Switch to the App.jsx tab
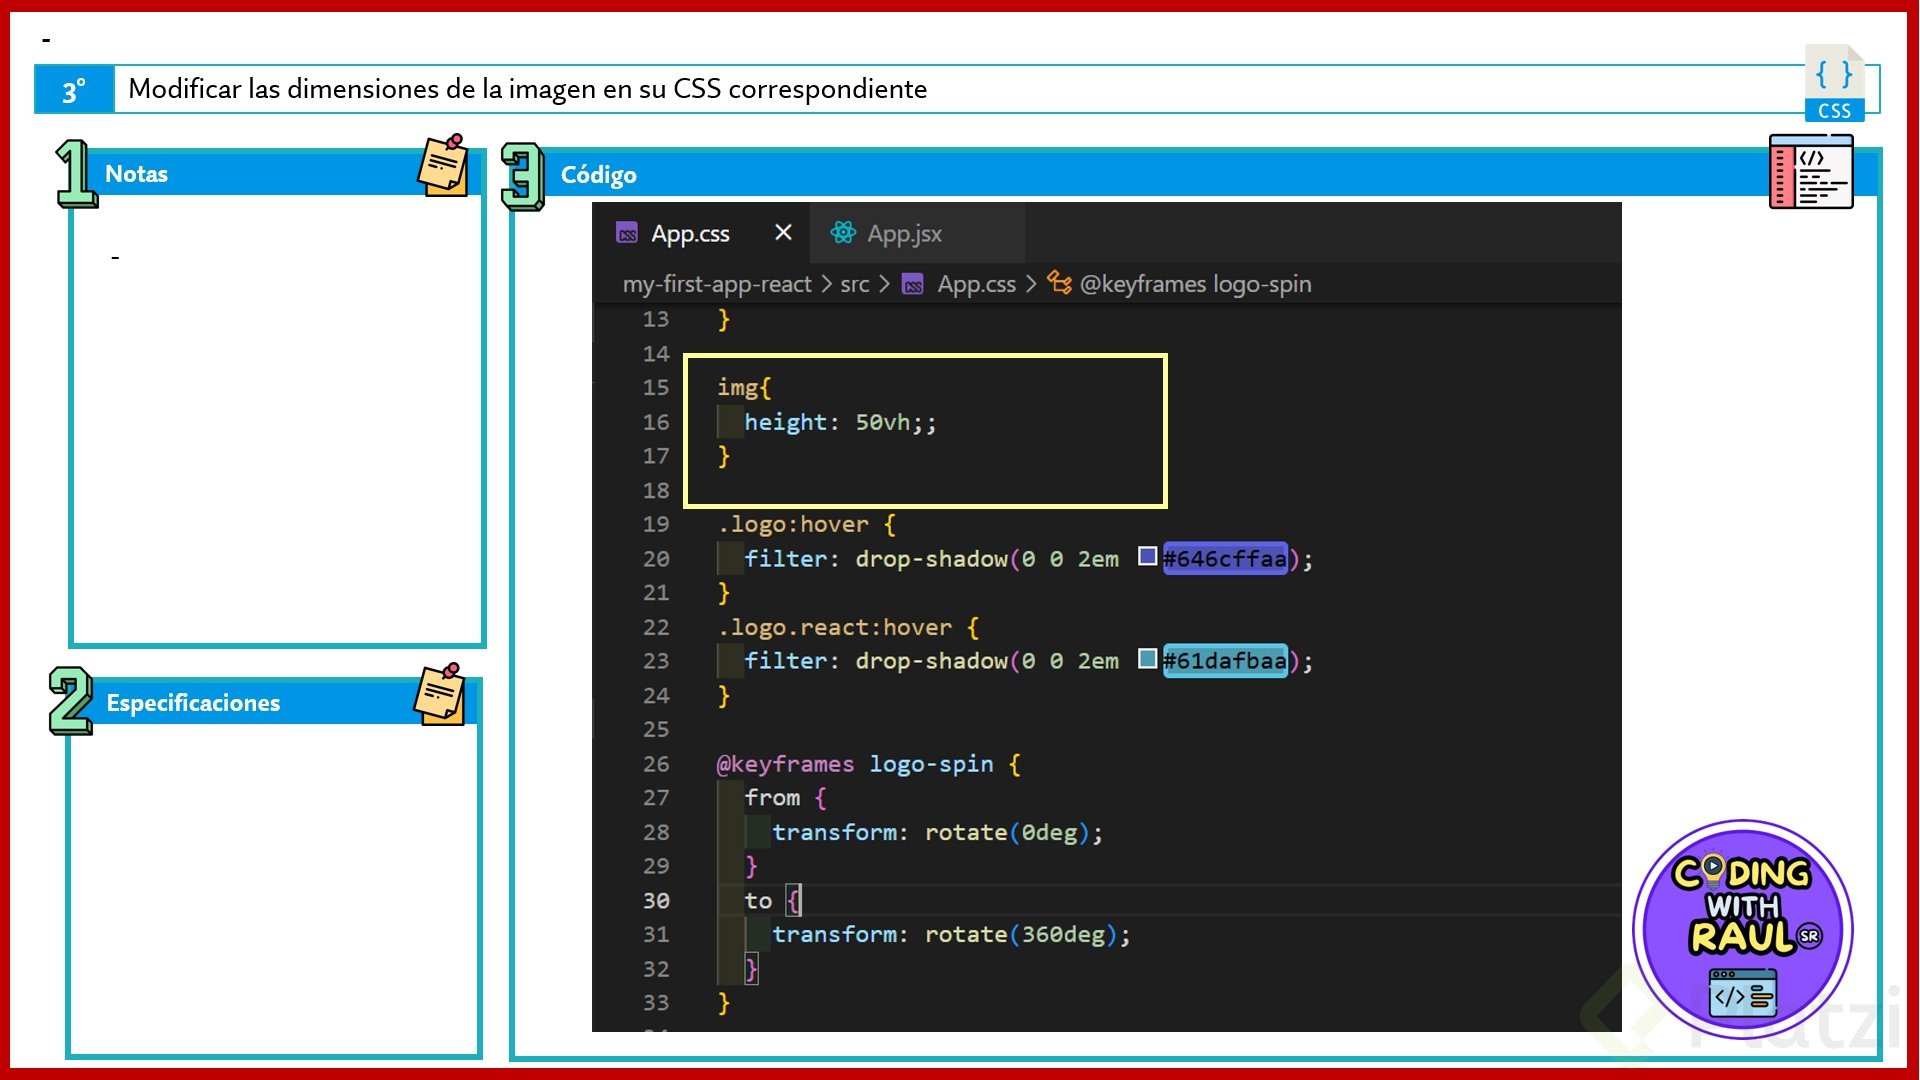1920x1080 pixels. point(904,234)
